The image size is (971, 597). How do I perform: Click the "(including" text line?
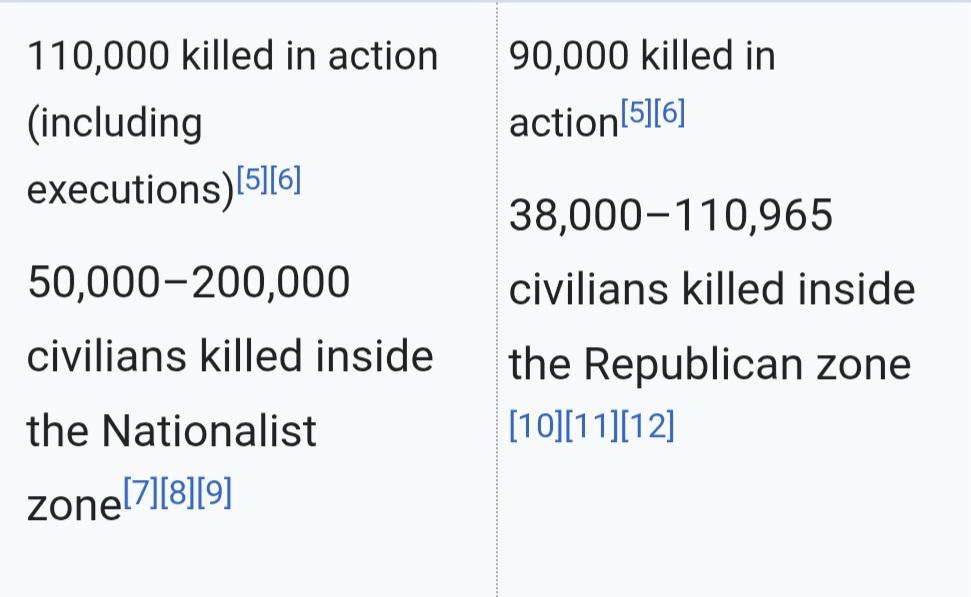pyautogui.click(x=114, y=123)
